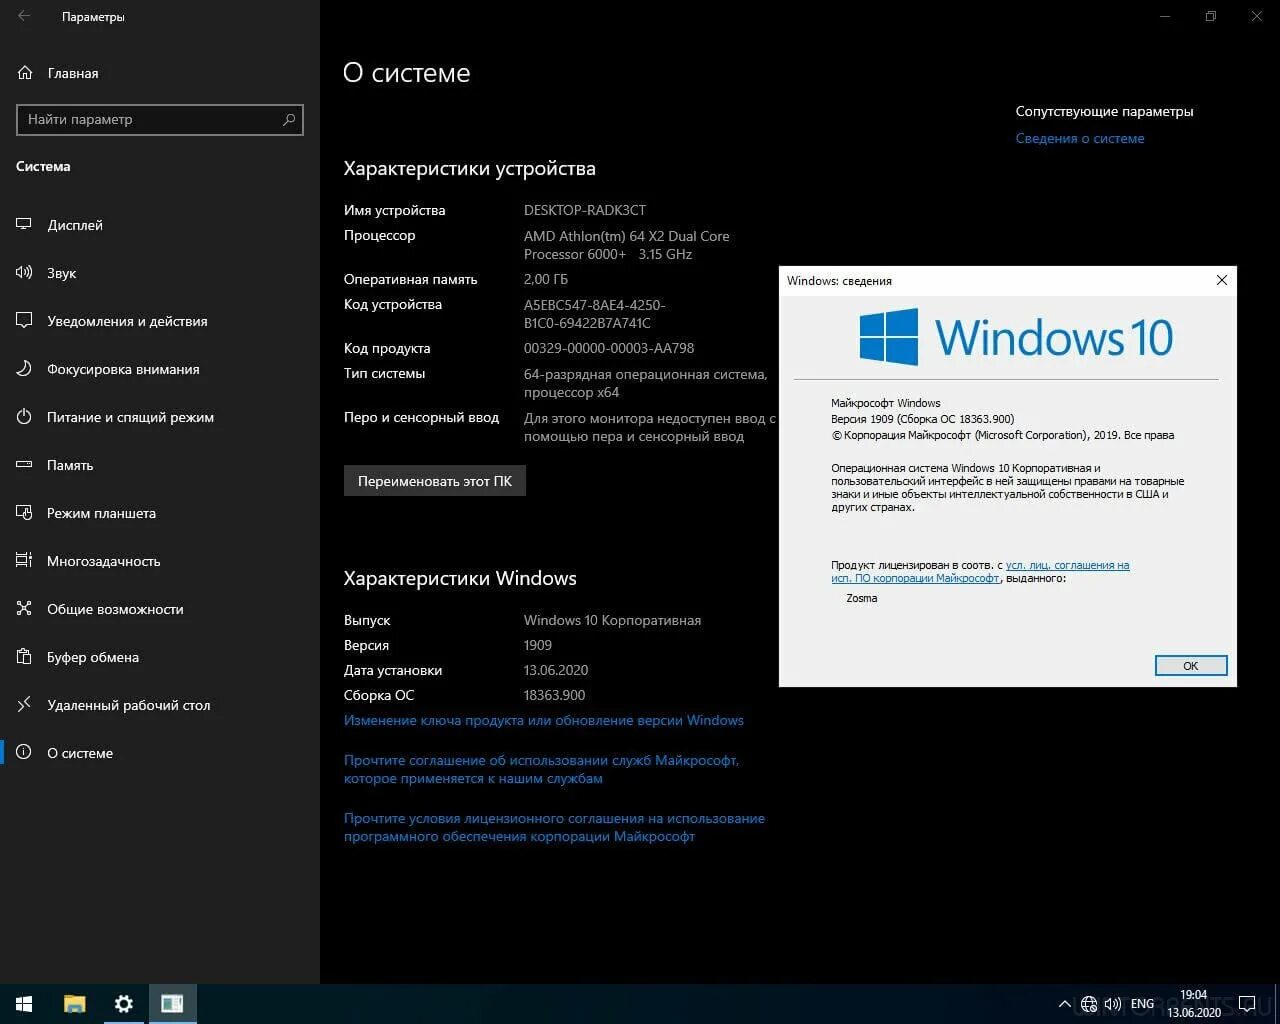Click the Общие возможности icon

(25, 609)
